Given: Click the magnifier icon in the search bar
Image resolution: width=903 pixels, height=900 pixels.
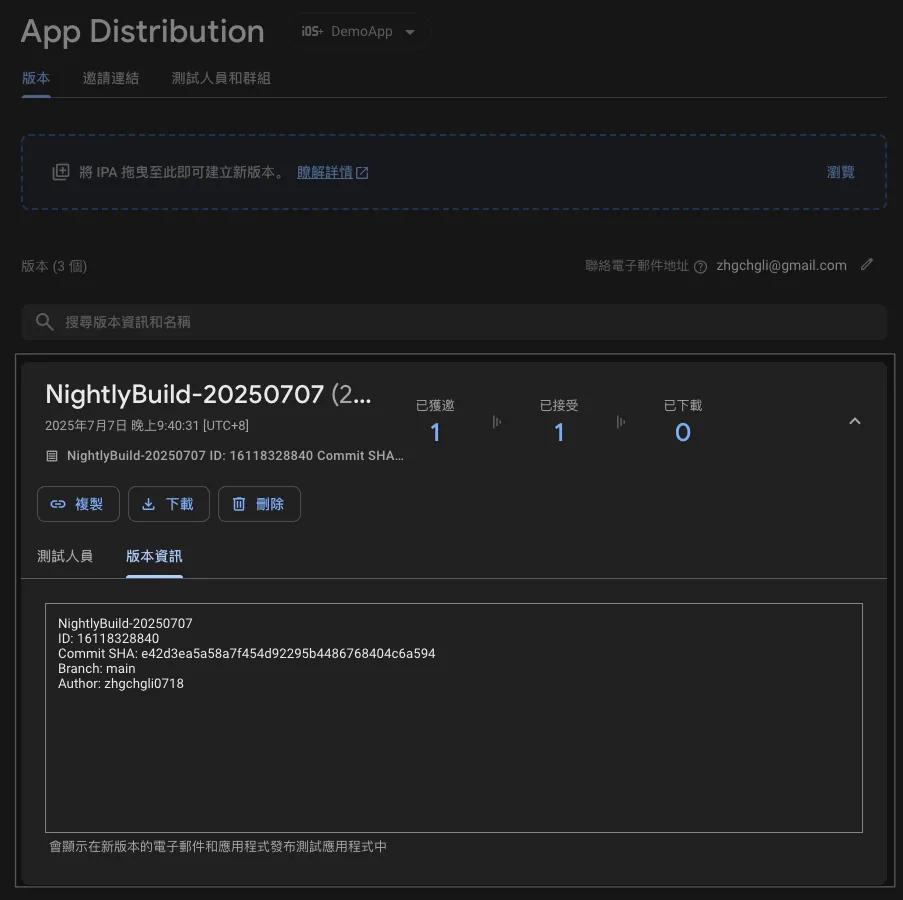Looking at the screenshot, I should pos(45,322).
